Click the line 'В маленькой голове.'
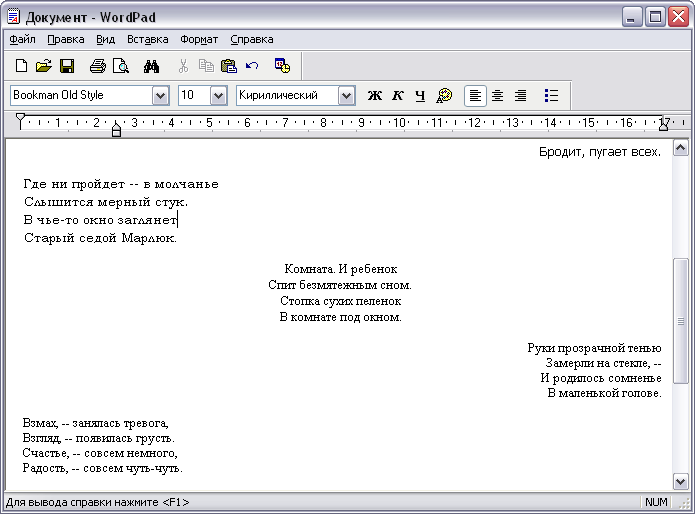The width and height of the screenshot is (695, 514). [x=605, y=393]
